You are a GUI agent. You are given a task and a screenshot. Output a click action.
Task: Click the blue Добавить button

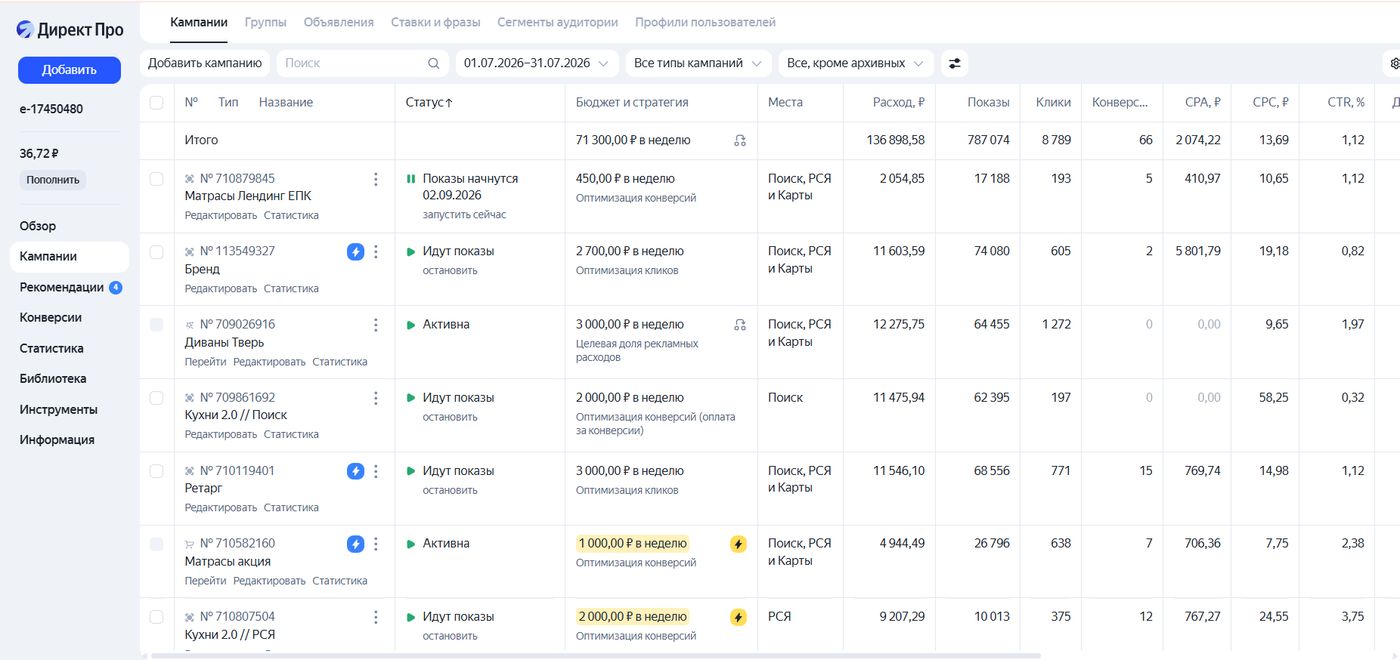[x=69, y=70]
